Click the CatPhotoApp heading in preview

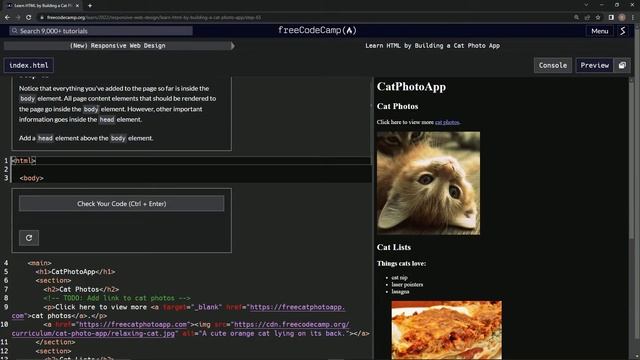[x=411, y=87]
